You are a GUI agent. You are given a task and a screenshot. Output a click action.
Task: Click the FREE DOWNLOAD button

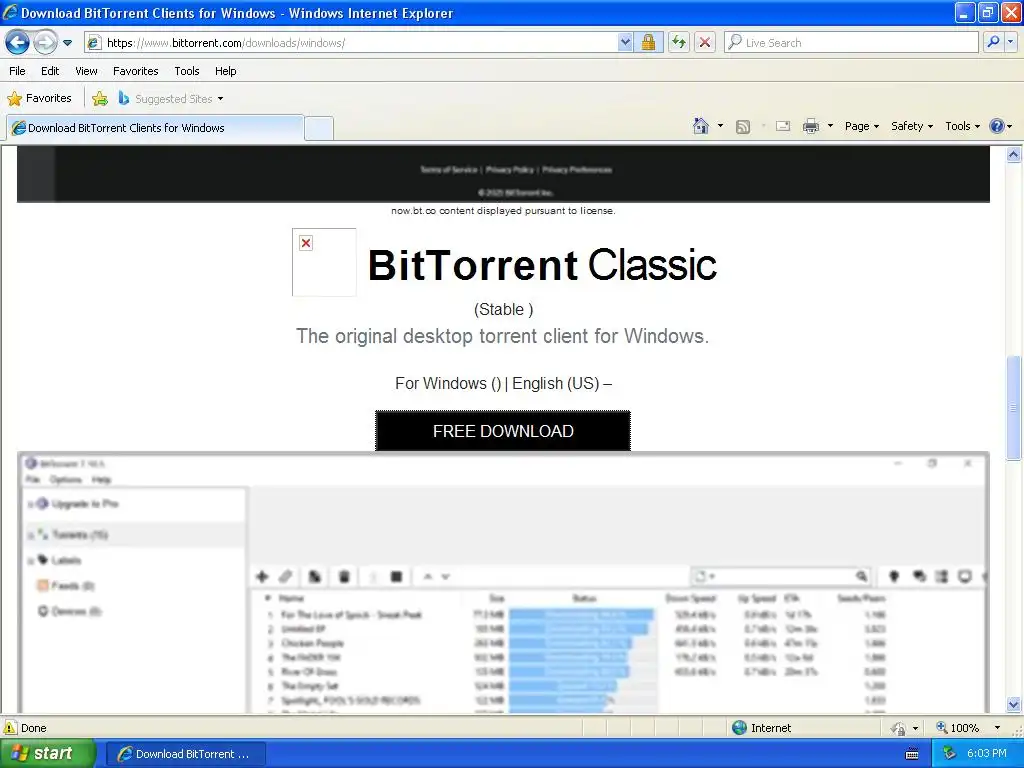tap(503, 431)
